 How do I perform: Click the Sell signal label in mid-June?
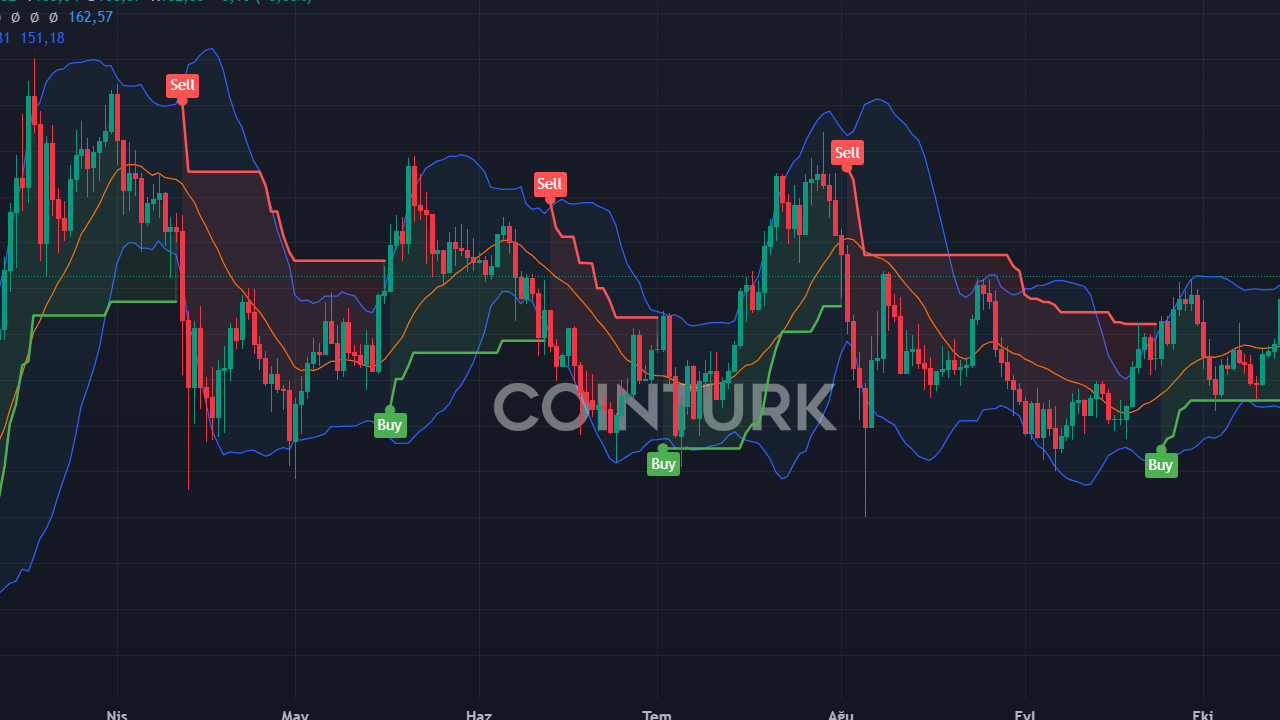click(550, 184)
